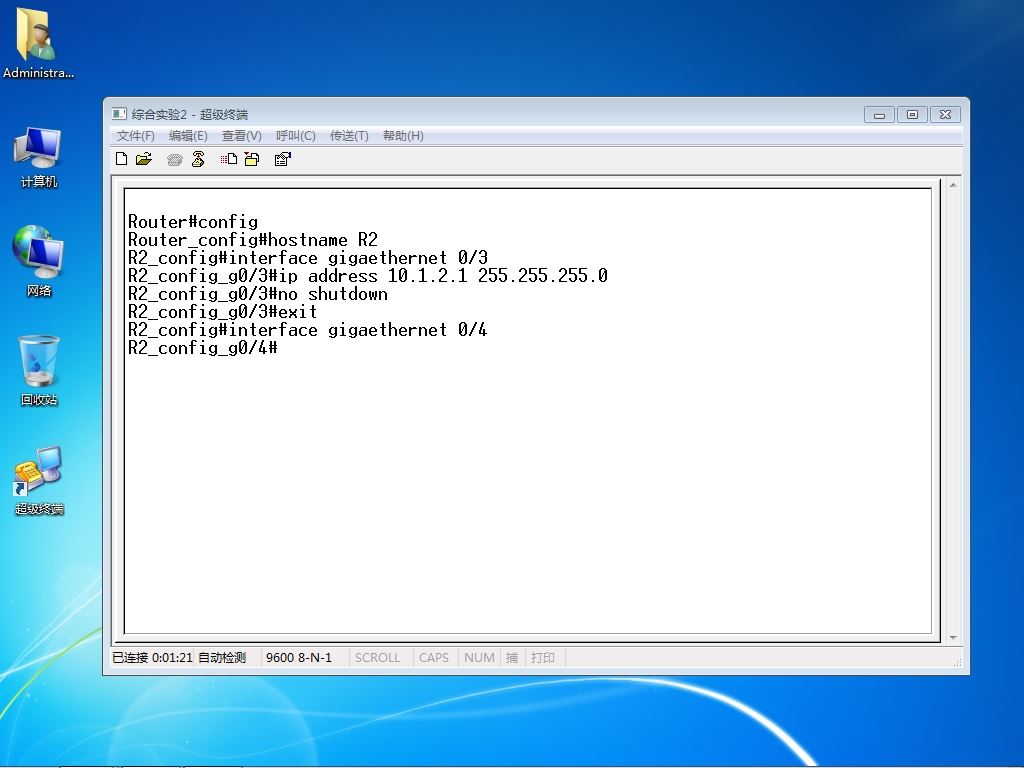The width and height of the screenshot is (1024, 768).
Task: Open the 传送(T) menu
Action: pos(349,136)
